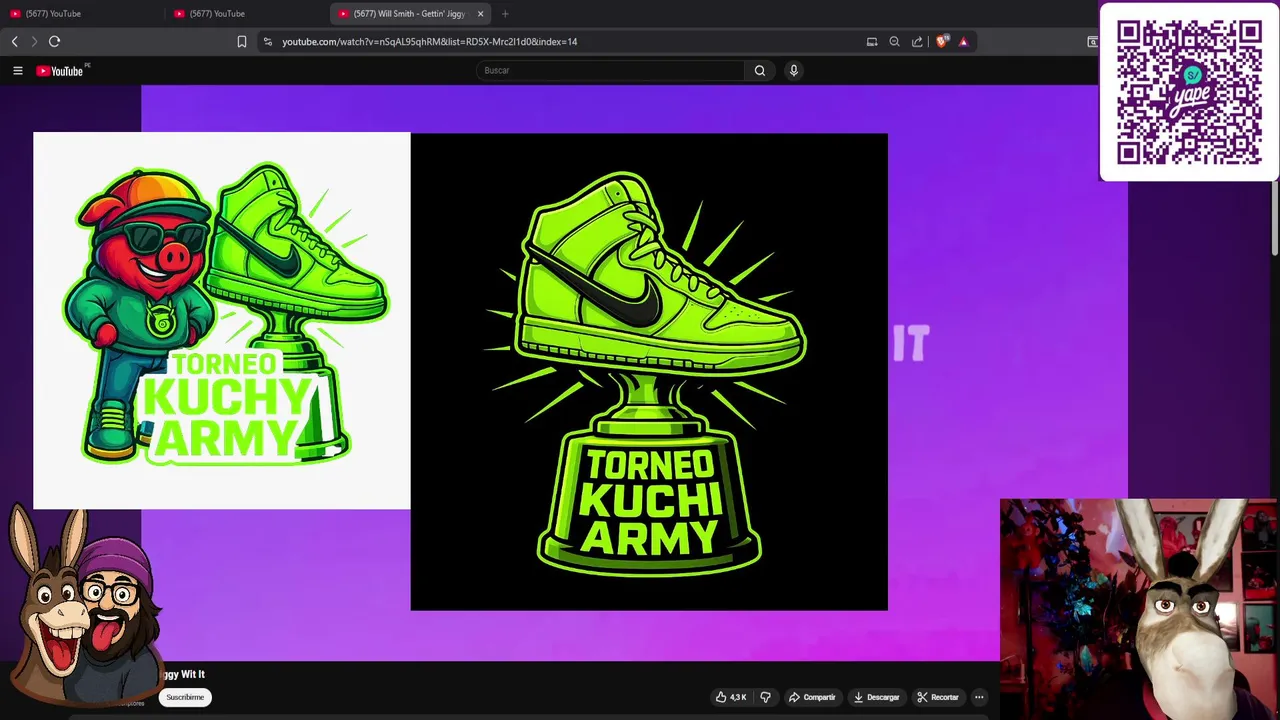Click the Compartir share button
1280x720 pixels.
coord(811,697)
